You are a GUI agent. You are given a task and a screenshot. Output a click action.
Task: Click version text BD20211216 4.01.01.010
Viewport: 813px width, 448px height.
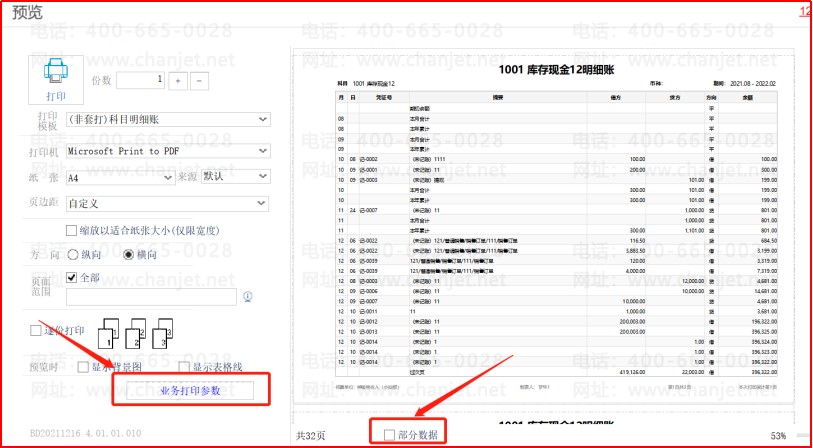tap(86, 433)
